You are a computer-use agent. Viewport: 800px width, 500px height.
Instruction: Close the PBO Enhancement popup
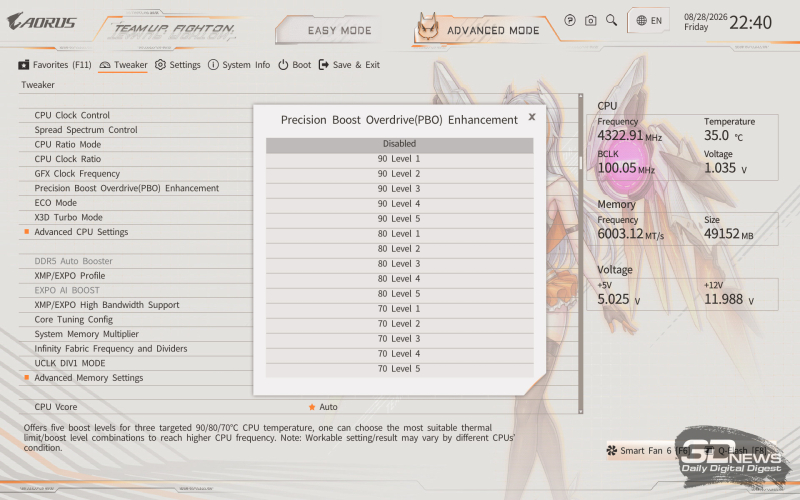coord(532,117)
